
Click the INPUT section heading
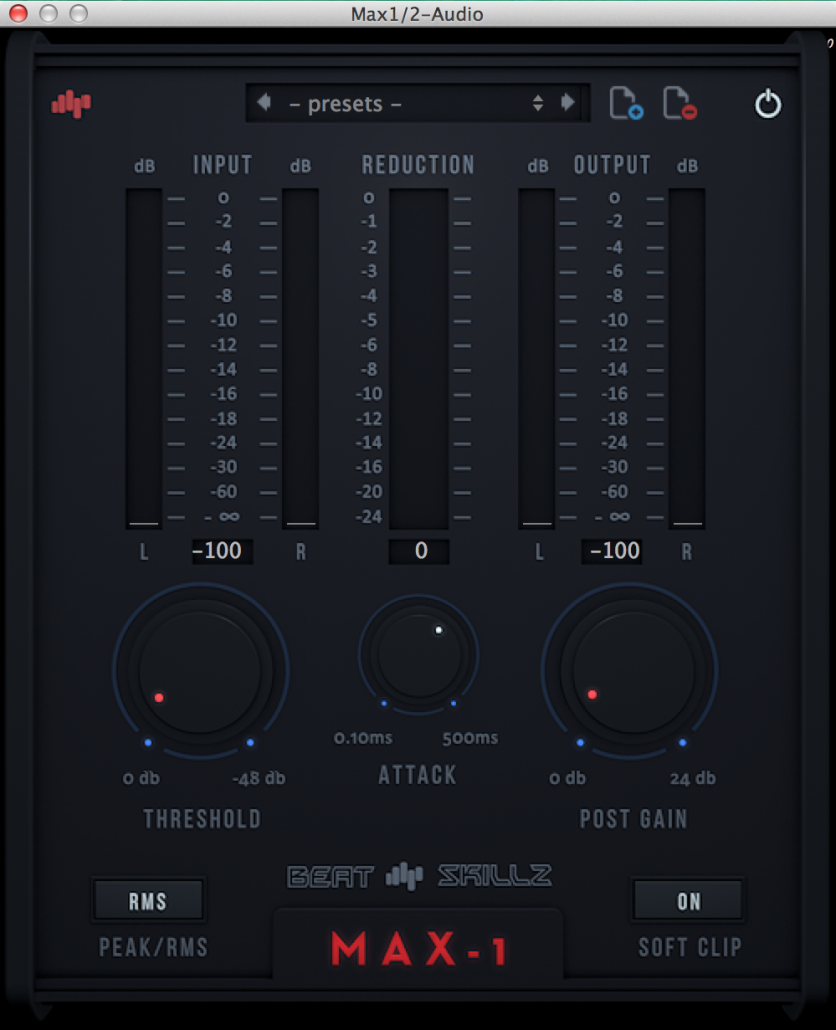tap(223, 164)
